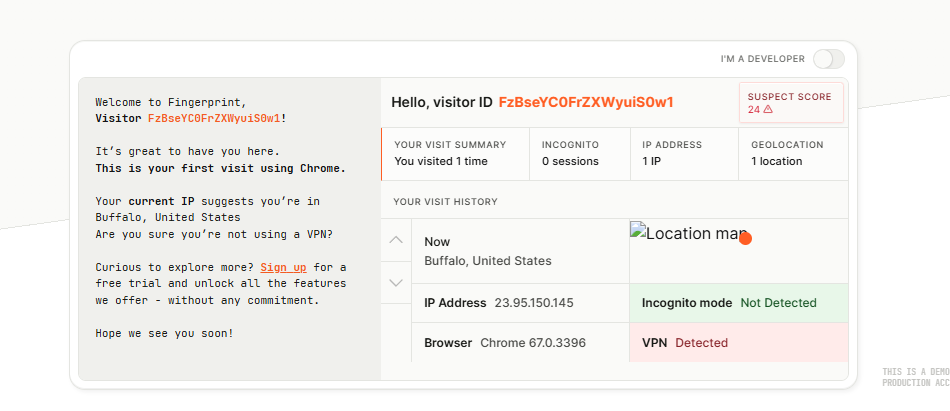950x411 pixels.
Task: Click the Now Buffalo, United States entry
Action: [x=520, y=251]
